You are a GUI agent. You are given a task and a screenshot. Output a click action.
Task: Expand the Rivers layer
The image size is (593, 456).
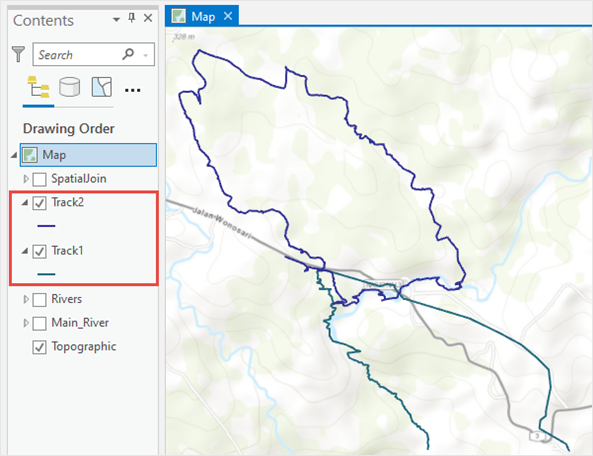(26, 299)
